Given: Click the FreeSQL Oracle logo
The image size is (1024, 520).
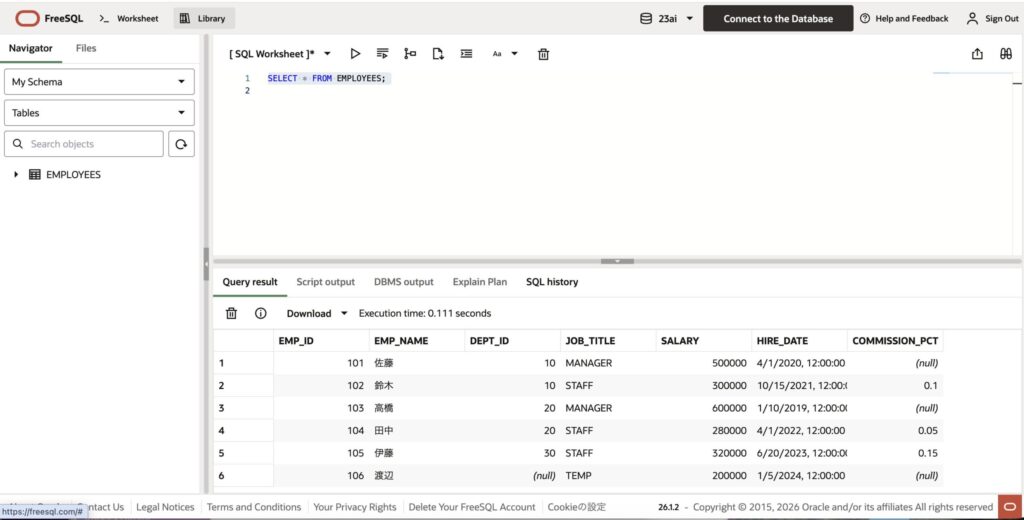Looking at the screenshot, I should (x=50, y=18).
